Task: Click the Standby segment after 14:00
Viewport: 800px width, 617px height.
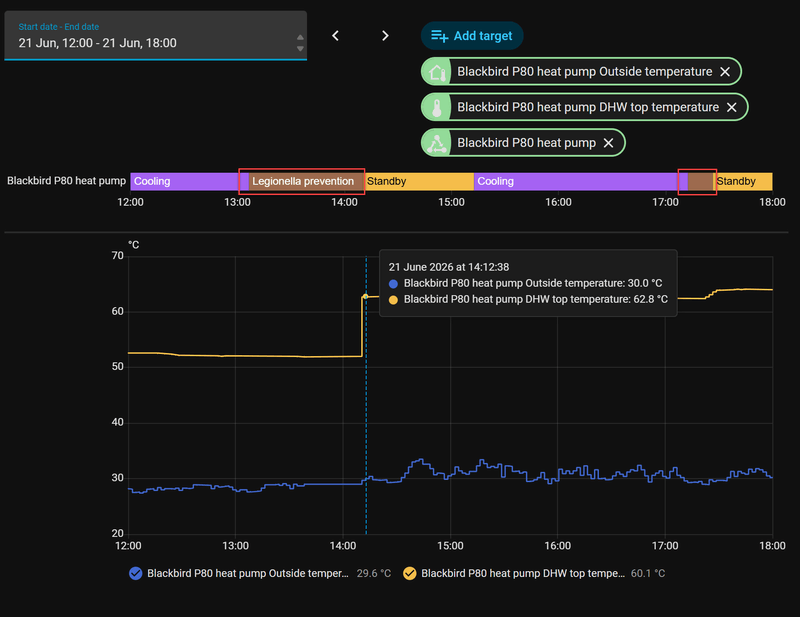Action: 419,182
